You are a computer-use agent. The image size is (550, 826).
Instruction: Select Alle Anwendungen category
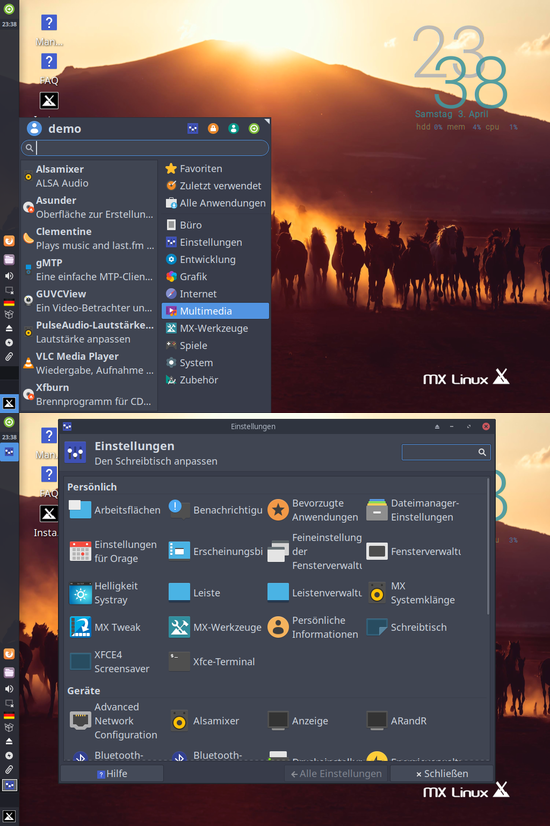click(215, 203)
